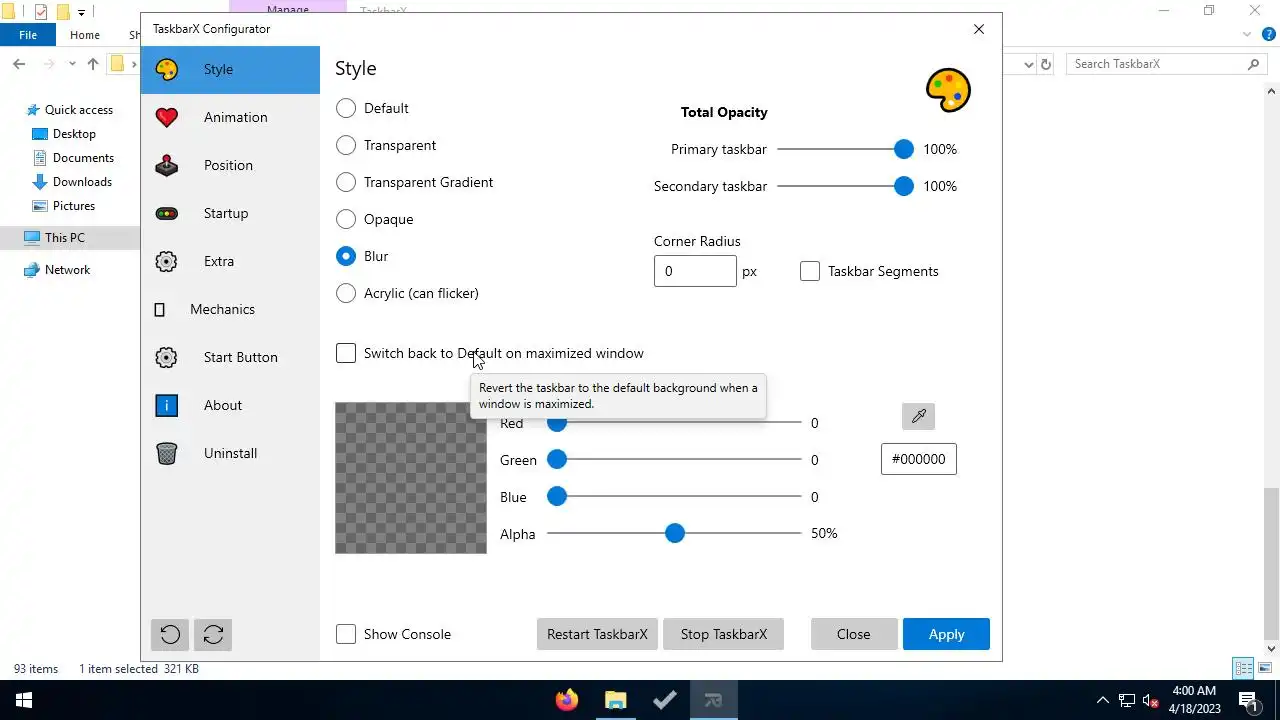Choose Transparent Gradient style
The height and width of the screenshot is (720, 1280).
coord(346,182)
